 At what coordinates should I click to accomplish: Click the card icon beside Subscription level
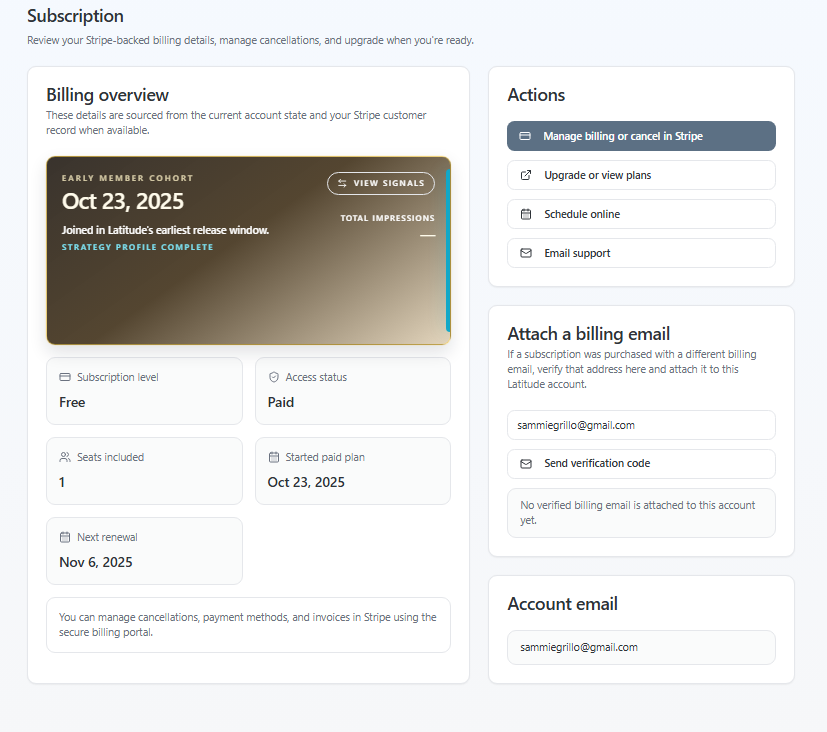pos(65,377)
